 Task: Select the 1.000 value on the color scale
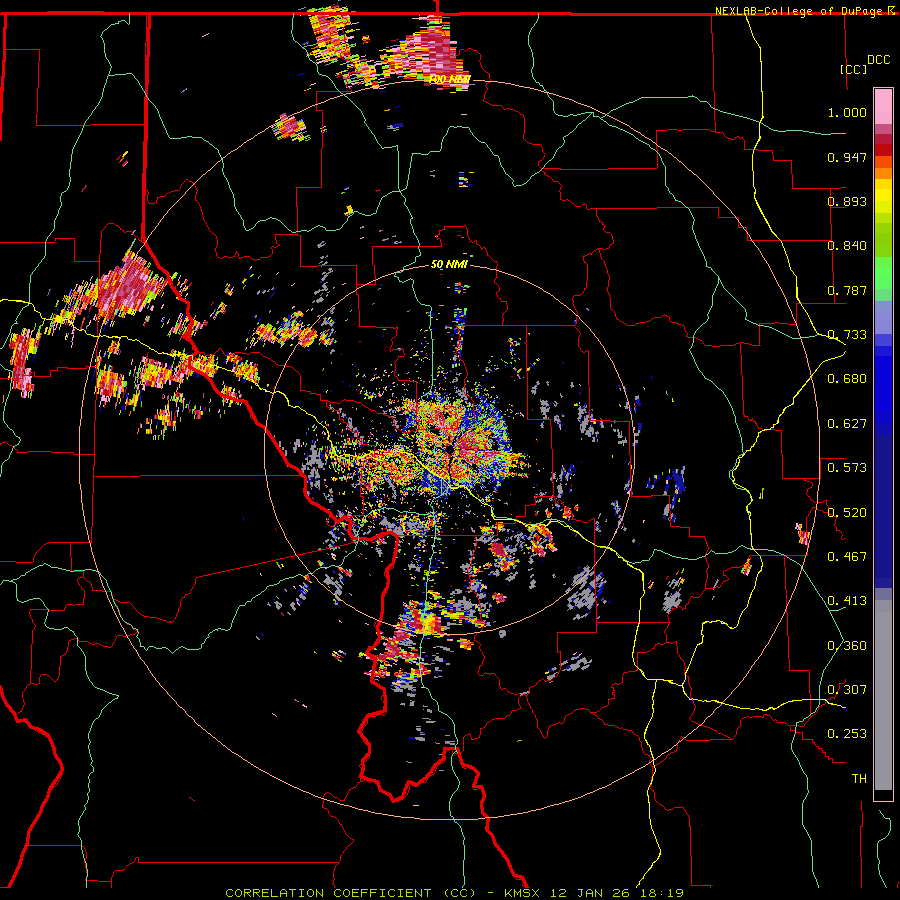847,112
